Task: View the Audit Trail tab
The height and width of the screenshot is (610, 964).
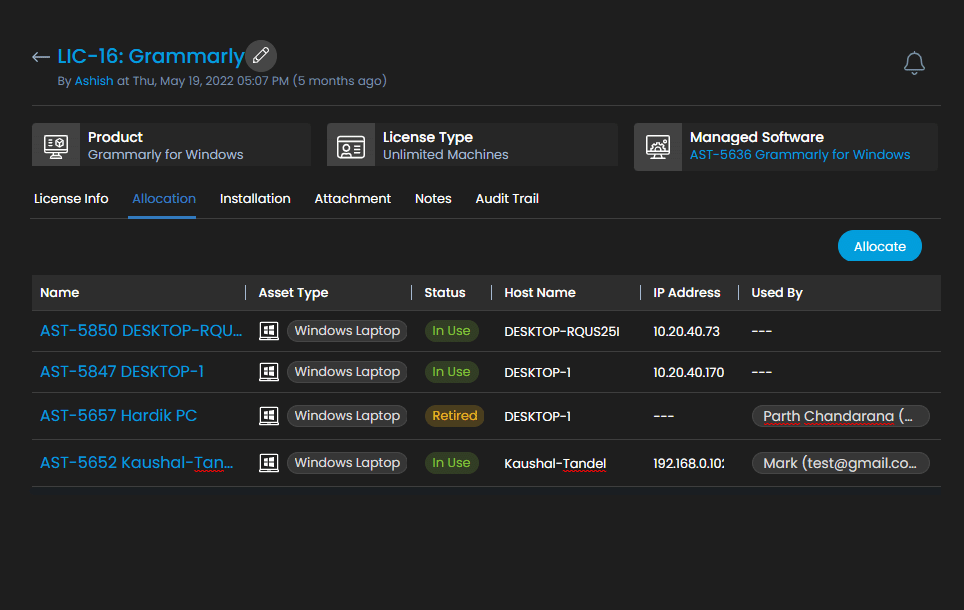Action: (x=507, y=199)
